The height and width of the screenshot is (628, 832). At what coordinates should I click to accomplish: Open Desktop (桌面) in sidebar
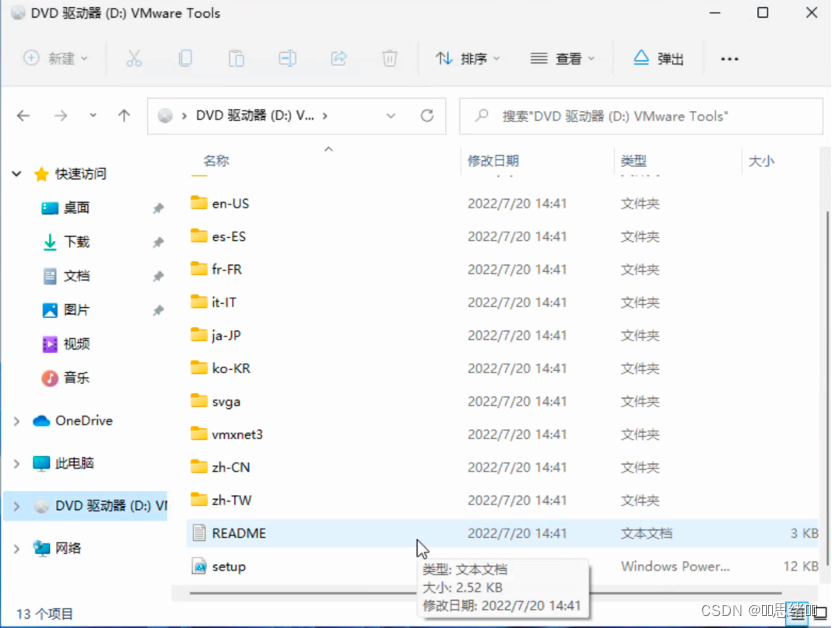point(65,208)
